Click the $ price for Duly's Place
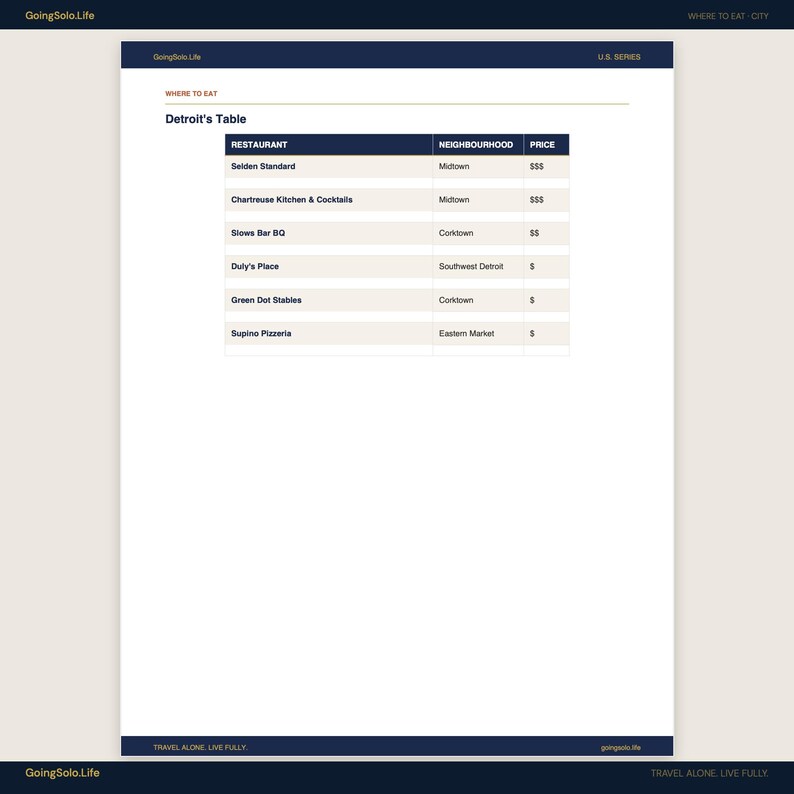The width and height of the screenshot is (794, 794). tap(532, 266)
